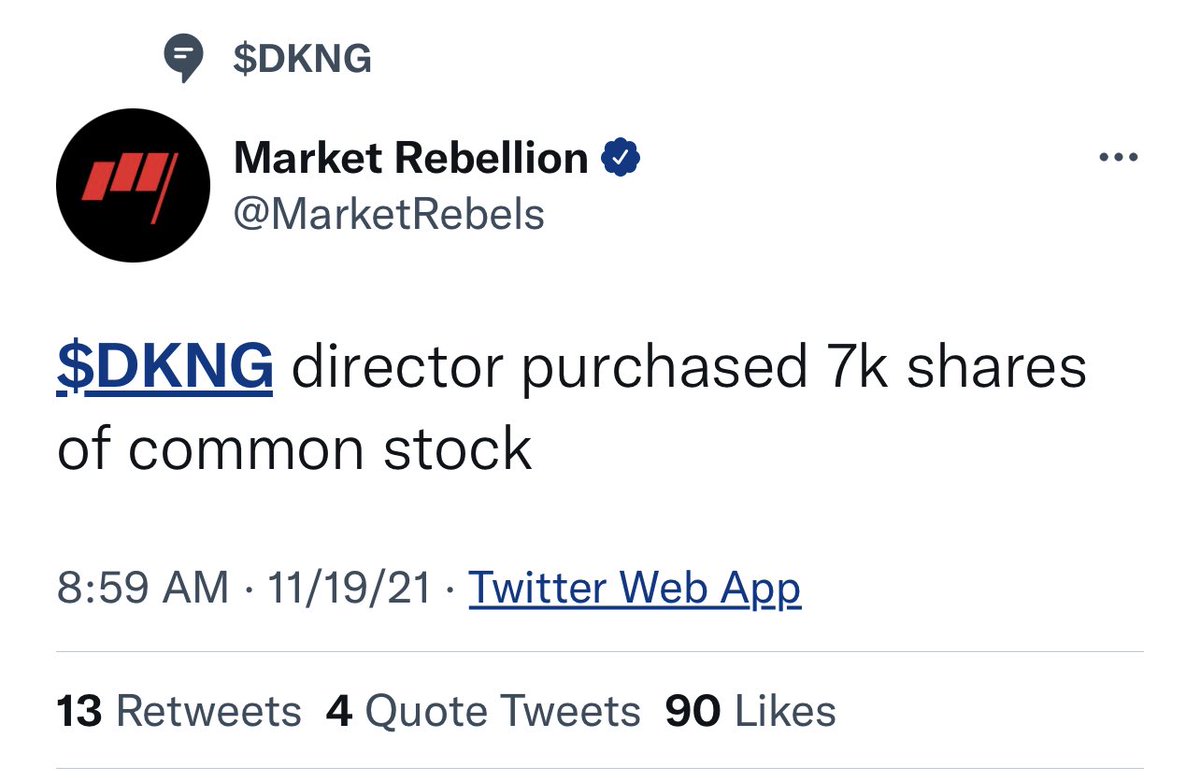Screen dimensions: 1200x781
Task: Open the three-dot more options menu
Action: 1118,158
